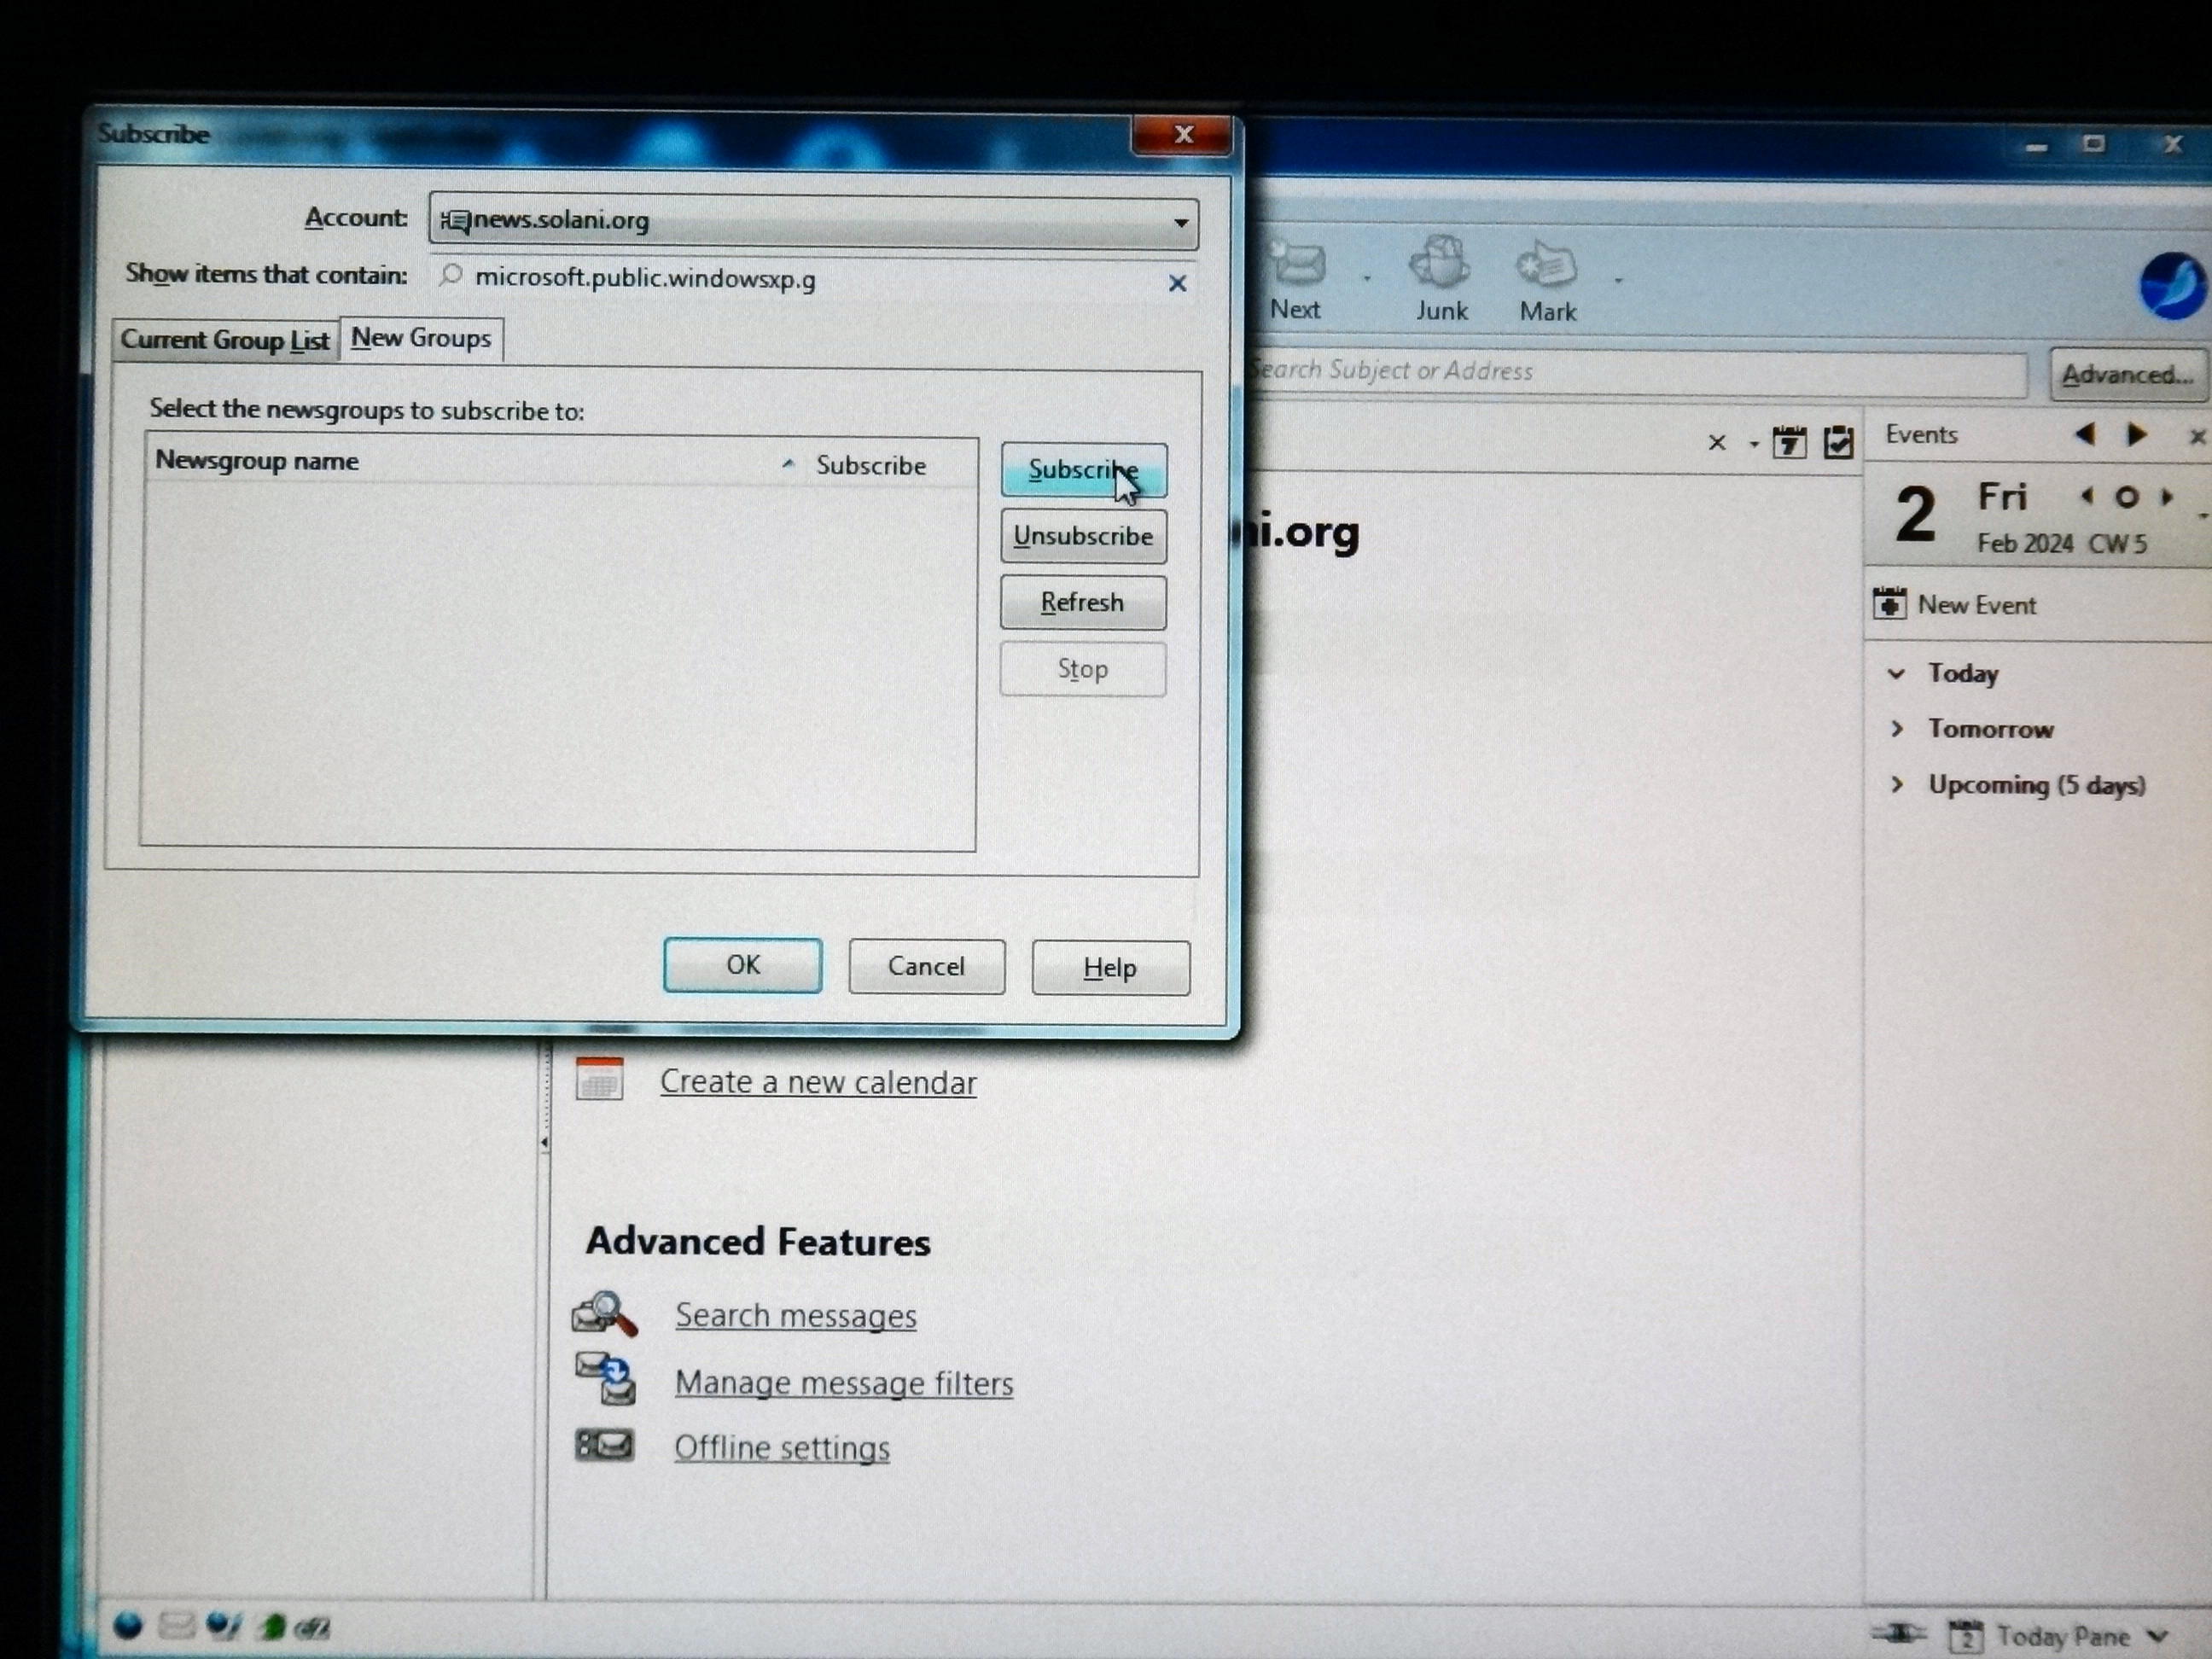Jump to today using circle icon
Screen dimensions: 2212x1659
pyautogui.click(x=2127, y=497)
